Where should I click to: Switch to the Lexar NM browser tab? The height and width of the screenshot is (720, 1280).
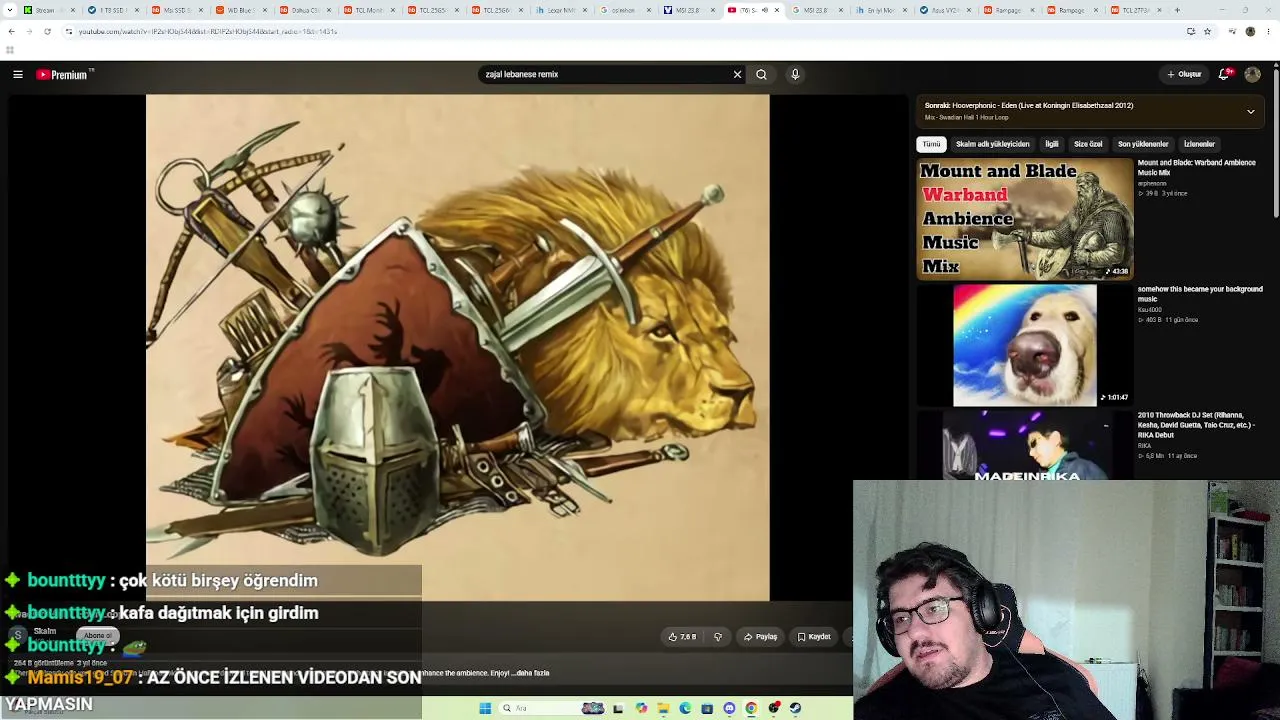[x=561, y=10]
